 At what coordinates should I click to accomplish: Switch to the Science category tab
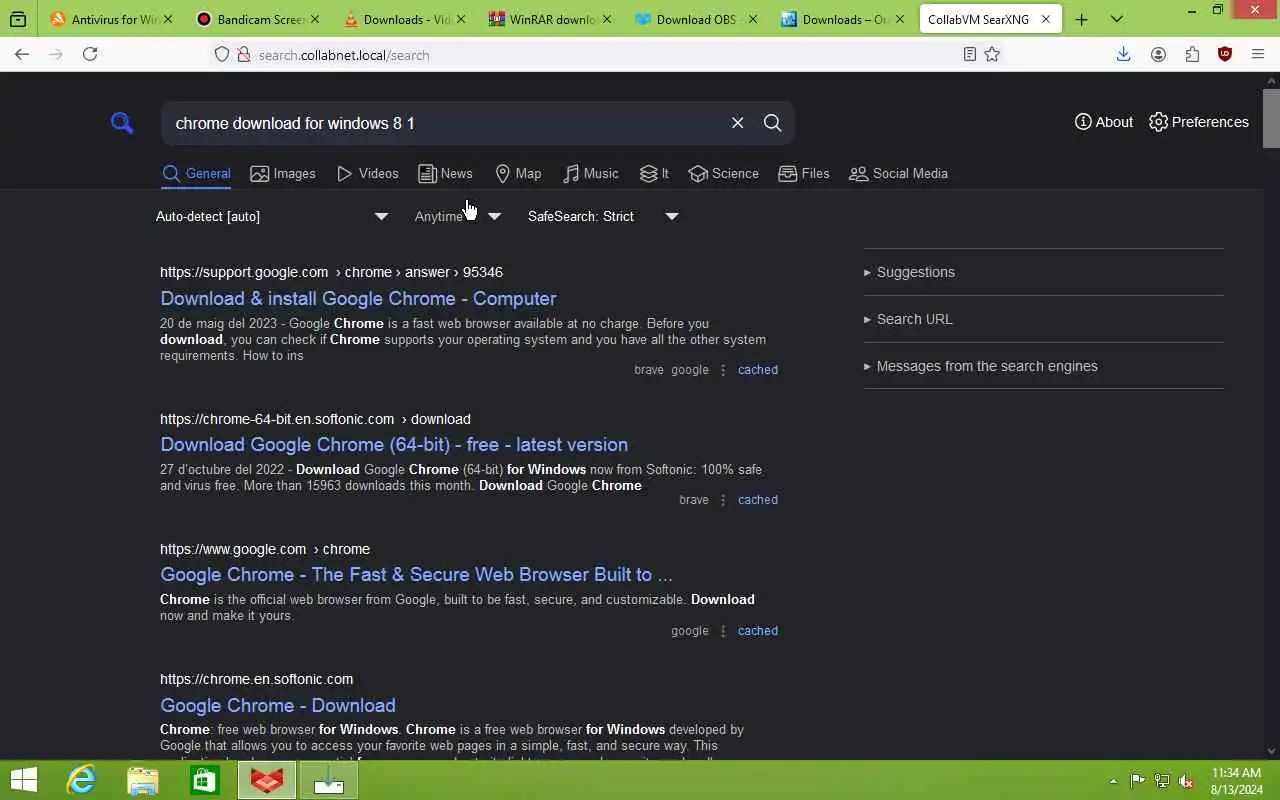click(724, 174)
